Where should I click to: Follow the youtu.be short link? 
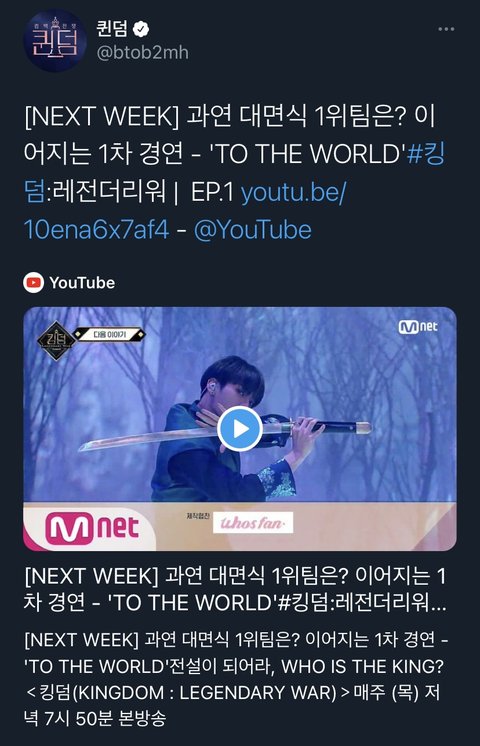(185, 211)
